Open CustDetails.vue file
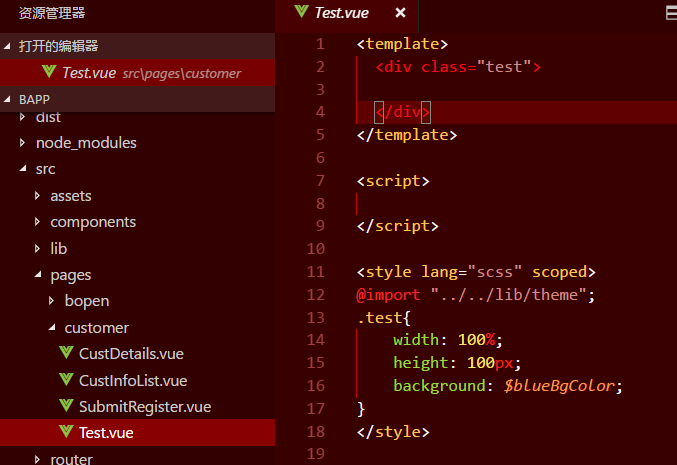 [x=131, y=354]
